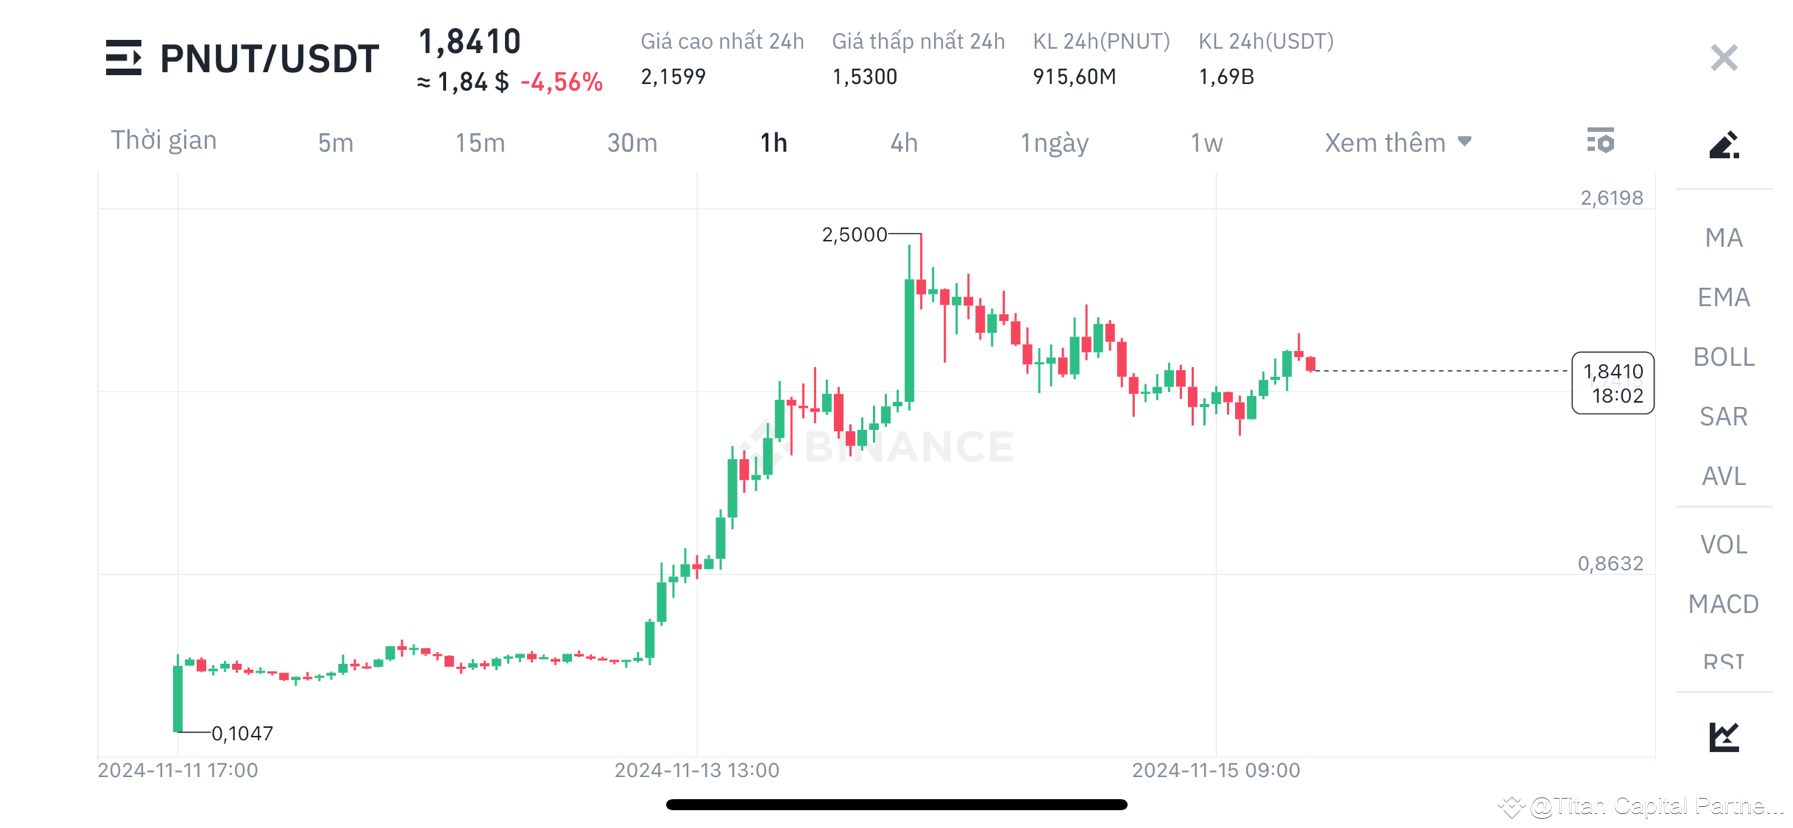Toggle the MA indicator
1793x828 pixels.
(x=1722, y=237)
